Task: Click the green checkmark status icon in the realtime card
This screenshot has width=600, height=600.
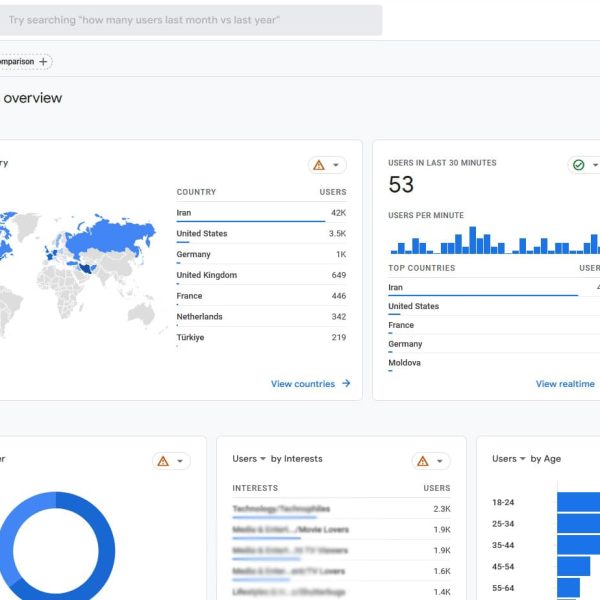Action: coord(578,165)
